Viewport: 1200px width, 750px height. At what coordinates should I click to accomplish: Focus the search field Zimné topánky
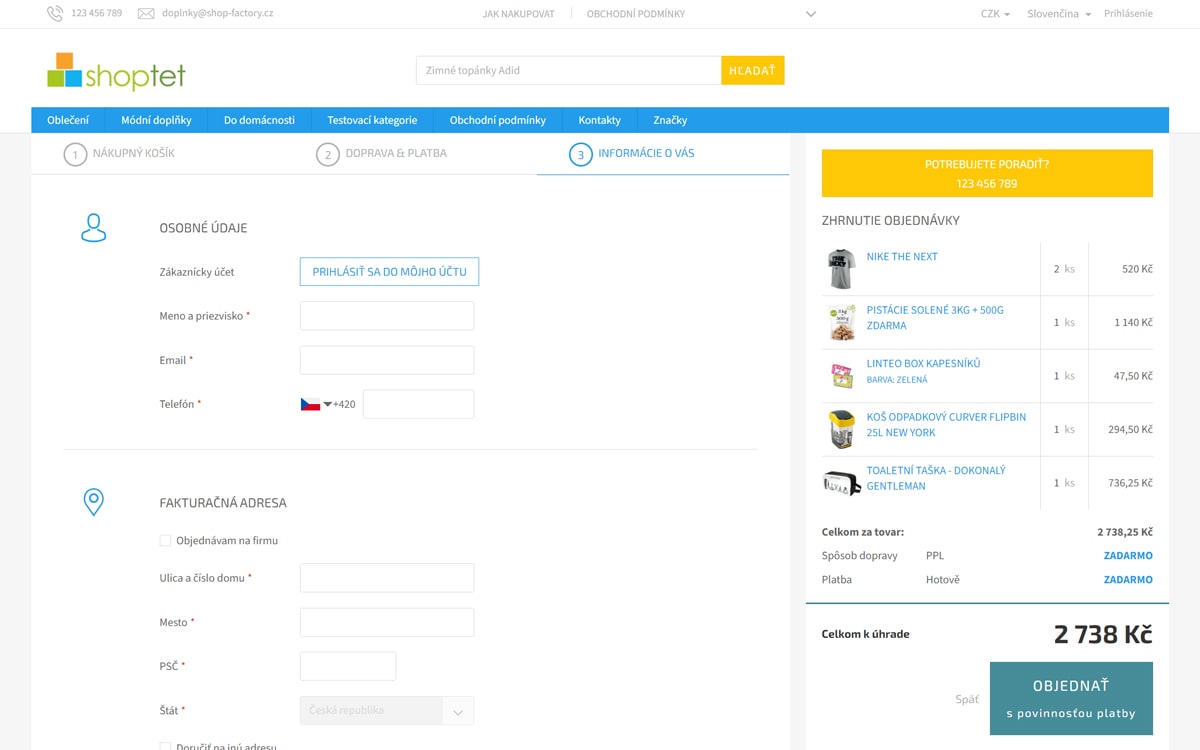(x=568, y=70)
